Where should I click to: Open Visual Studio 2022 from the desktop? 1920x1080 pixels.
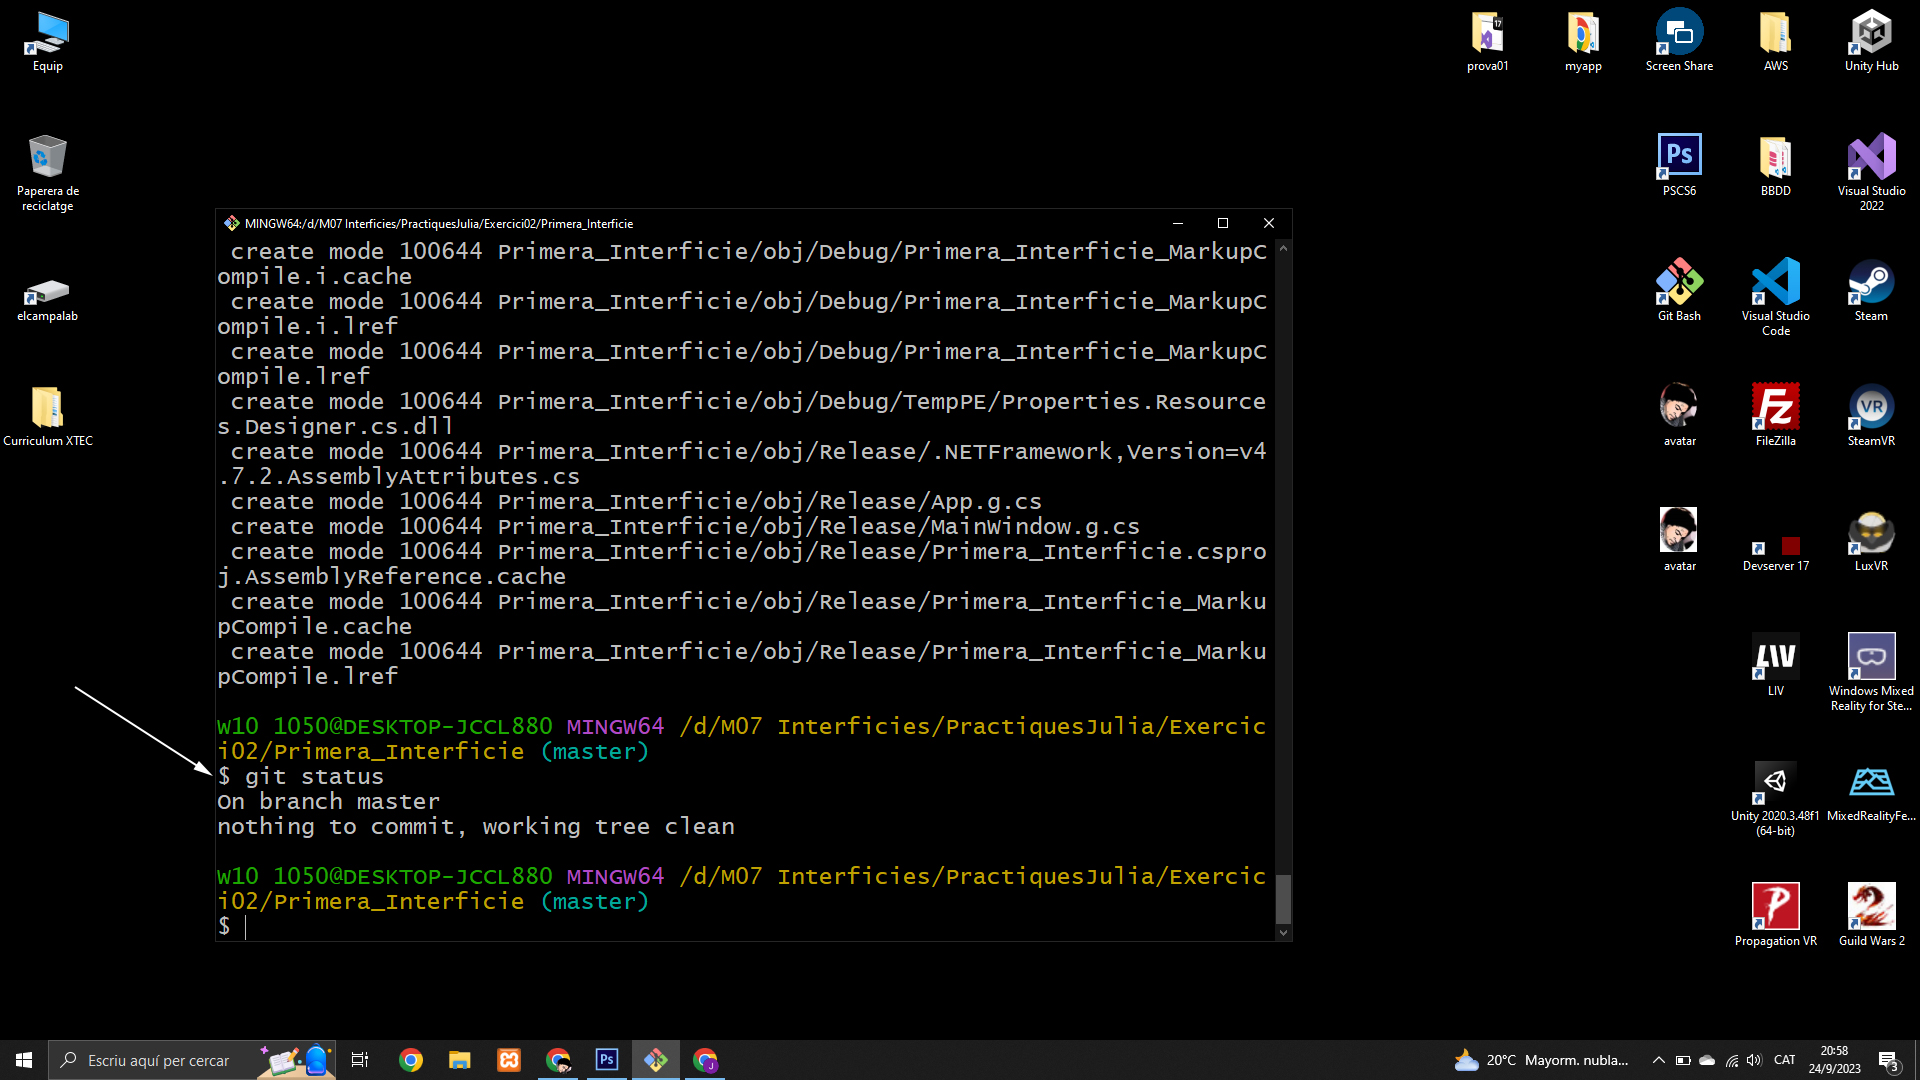pos(1871,160)
